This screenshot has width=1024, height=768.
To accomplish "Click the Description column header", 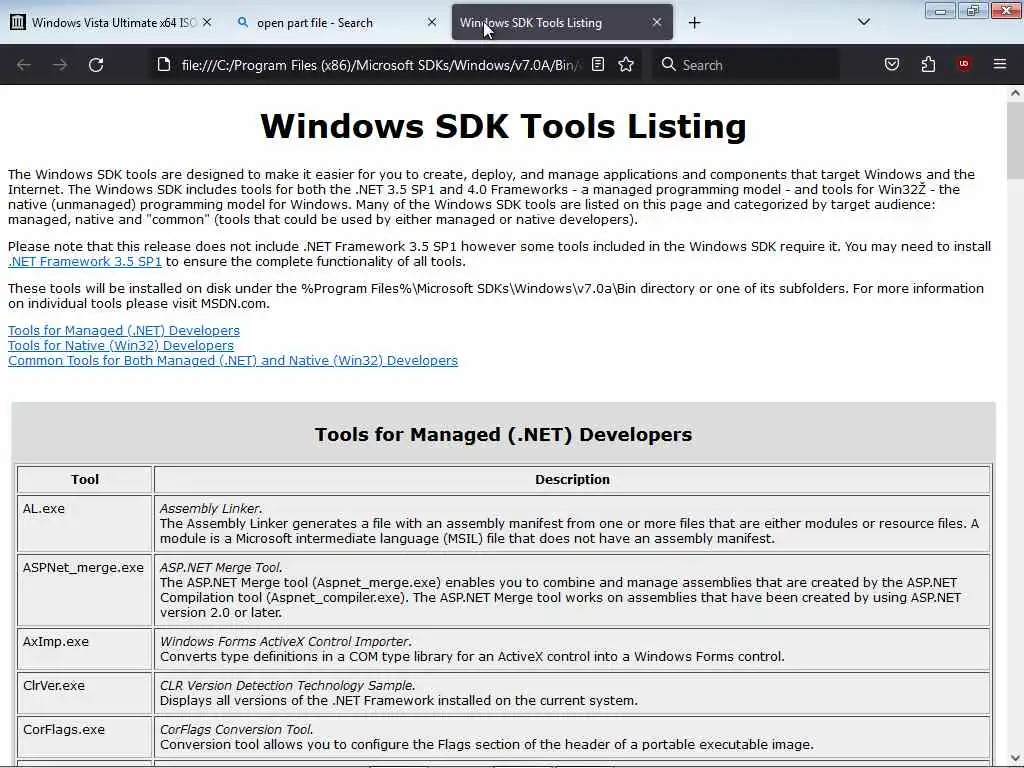I will (572, 479).
